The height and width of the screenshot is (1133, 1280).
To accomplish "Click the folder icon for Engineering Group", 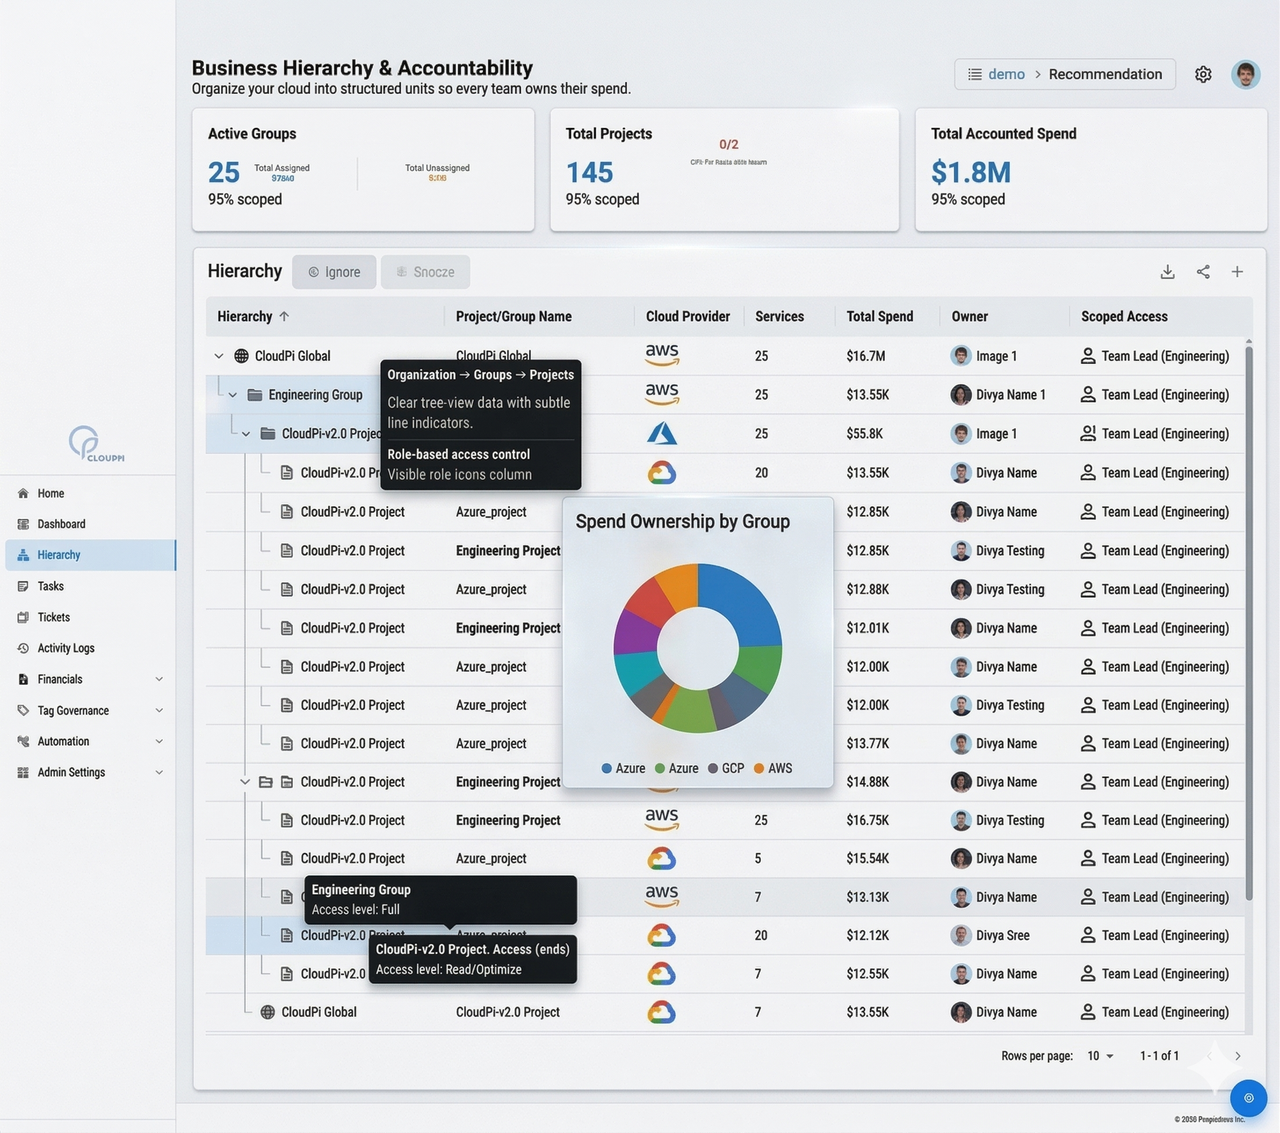I will click(x=255, y=395).
